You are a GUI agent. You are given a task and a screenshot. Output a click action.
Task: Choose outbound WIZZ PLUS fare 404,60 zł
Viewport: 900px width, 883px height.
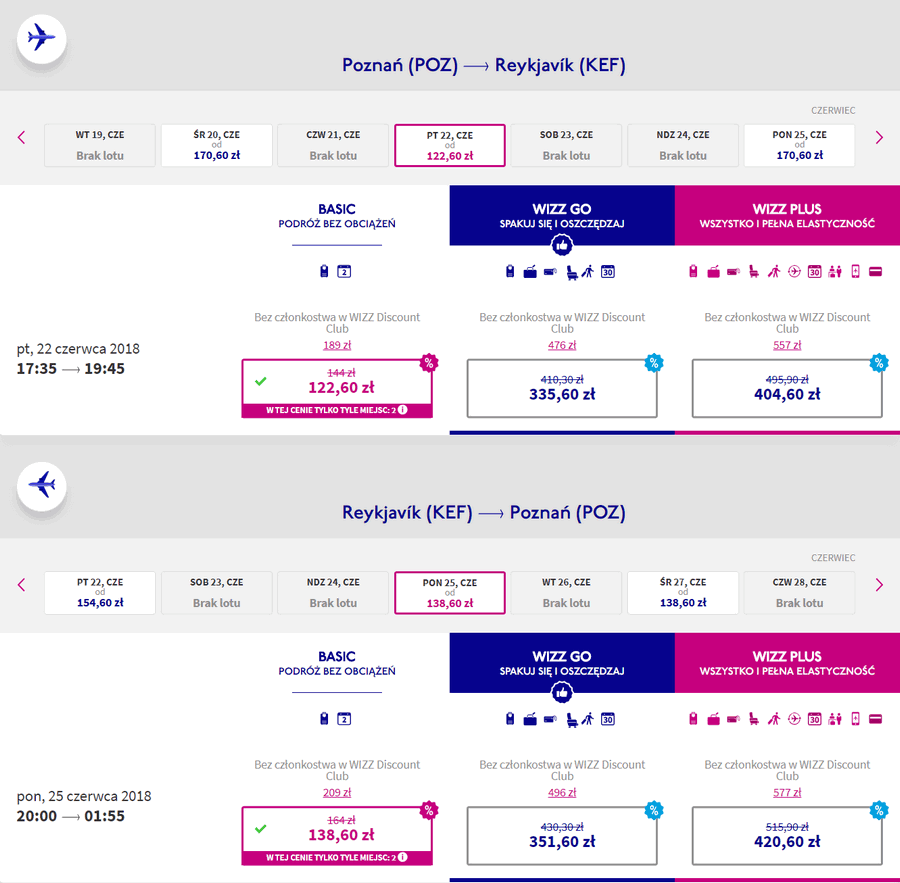(x=787, y=388)
